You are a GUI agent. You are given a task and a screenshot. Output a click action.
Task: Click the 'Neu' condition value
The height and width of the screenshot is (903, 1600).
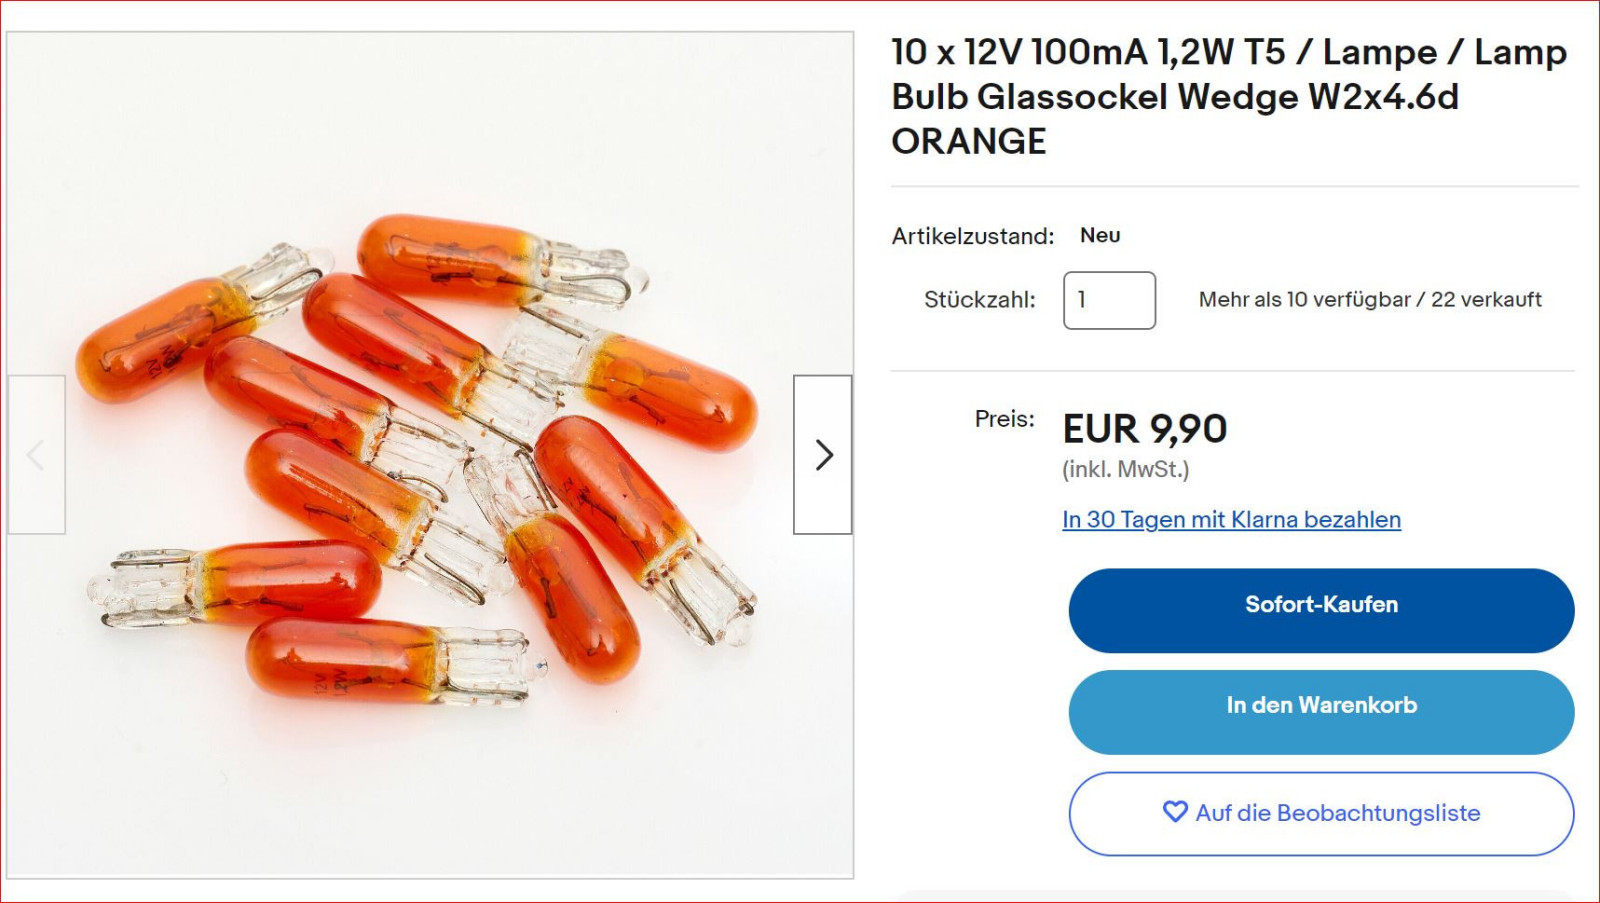click(1100, 236)
